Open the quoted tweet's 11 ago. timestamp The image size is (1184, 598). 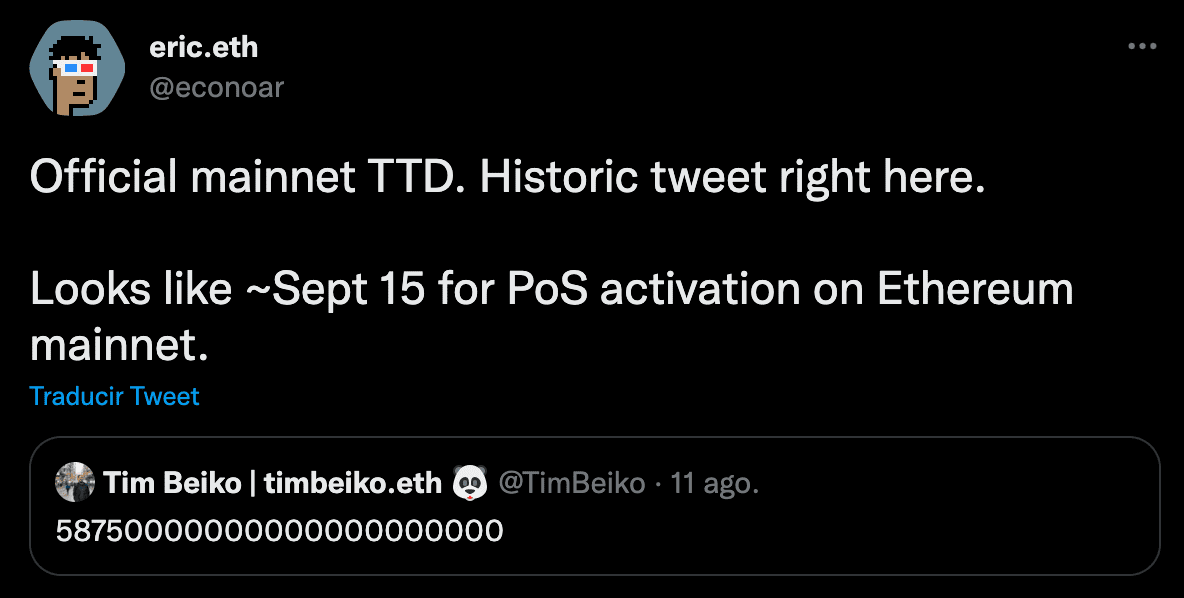(714, 484)
